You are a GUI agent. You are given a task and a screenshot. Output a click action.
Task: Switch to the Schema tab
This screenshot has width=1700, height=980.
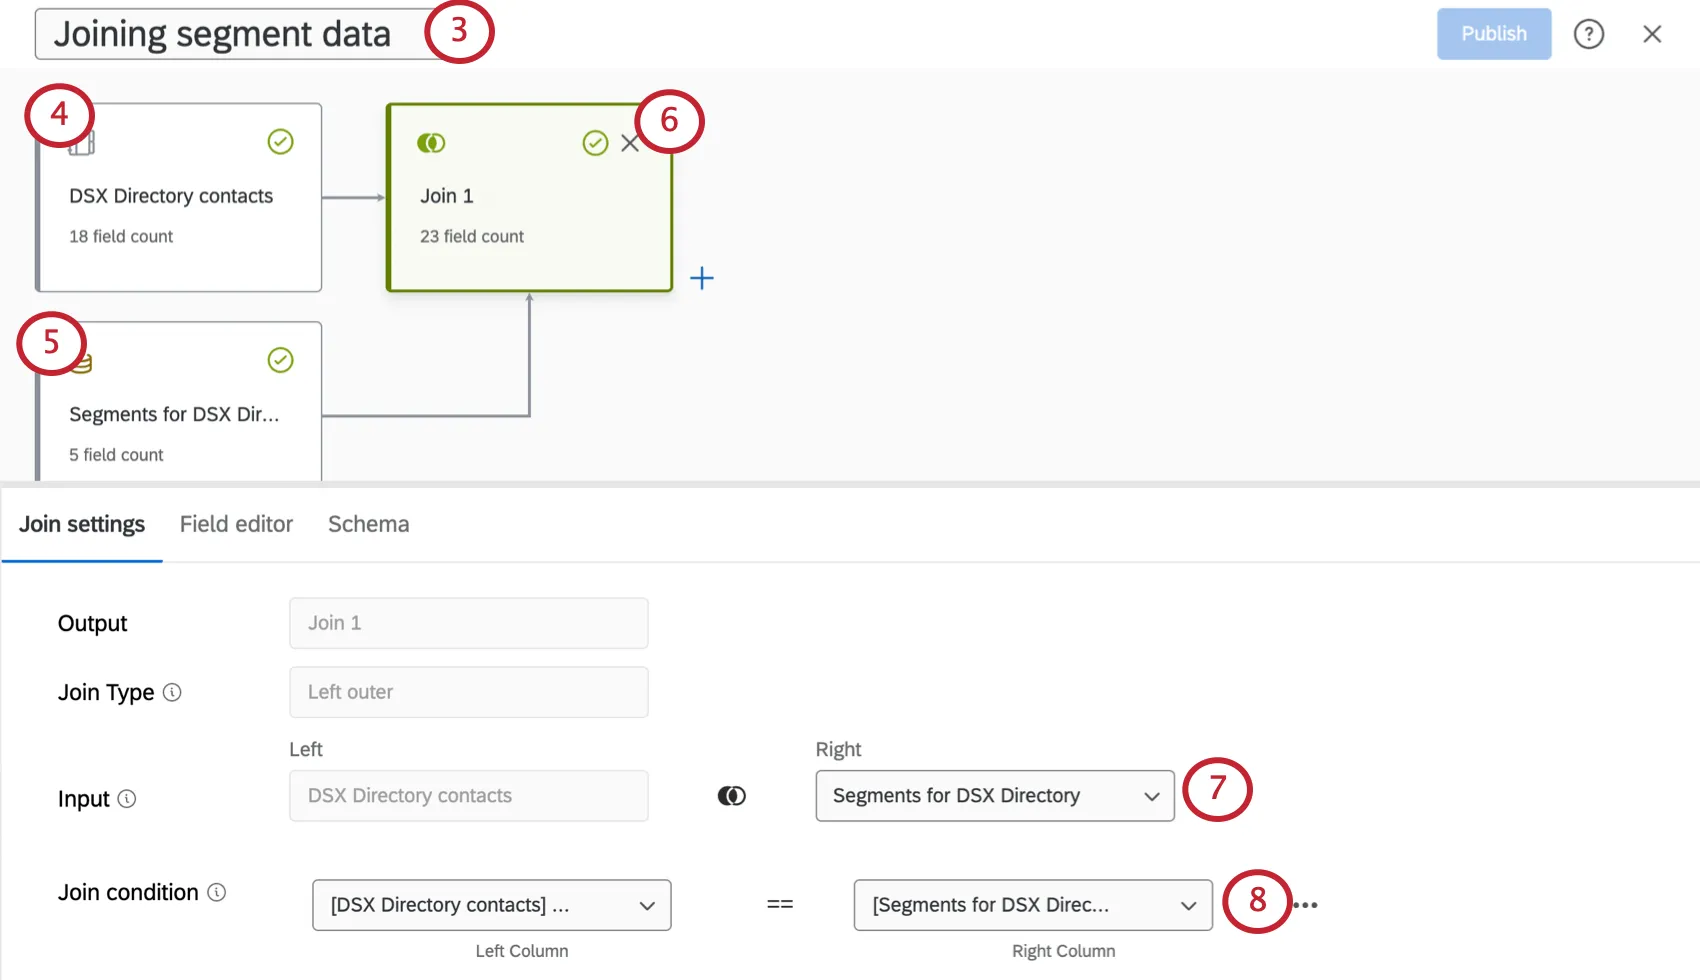(x=368, y=524)
